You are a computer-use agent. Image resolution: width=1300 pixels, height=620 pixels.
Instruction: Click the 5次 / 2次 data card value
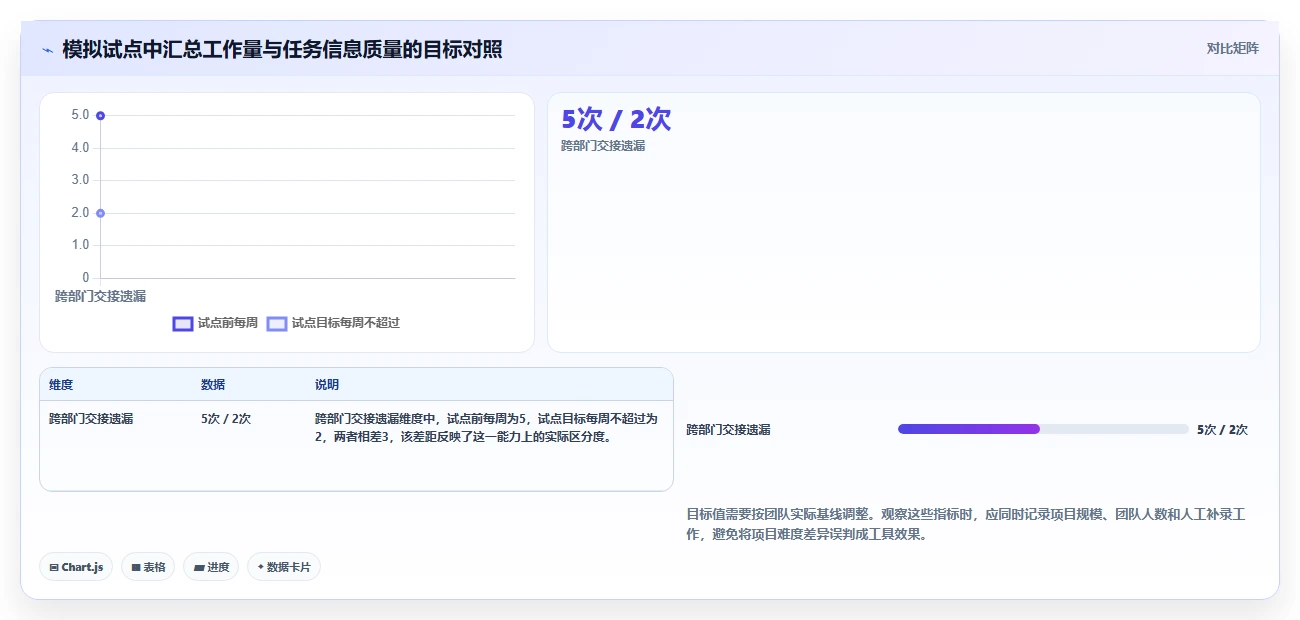616,119
